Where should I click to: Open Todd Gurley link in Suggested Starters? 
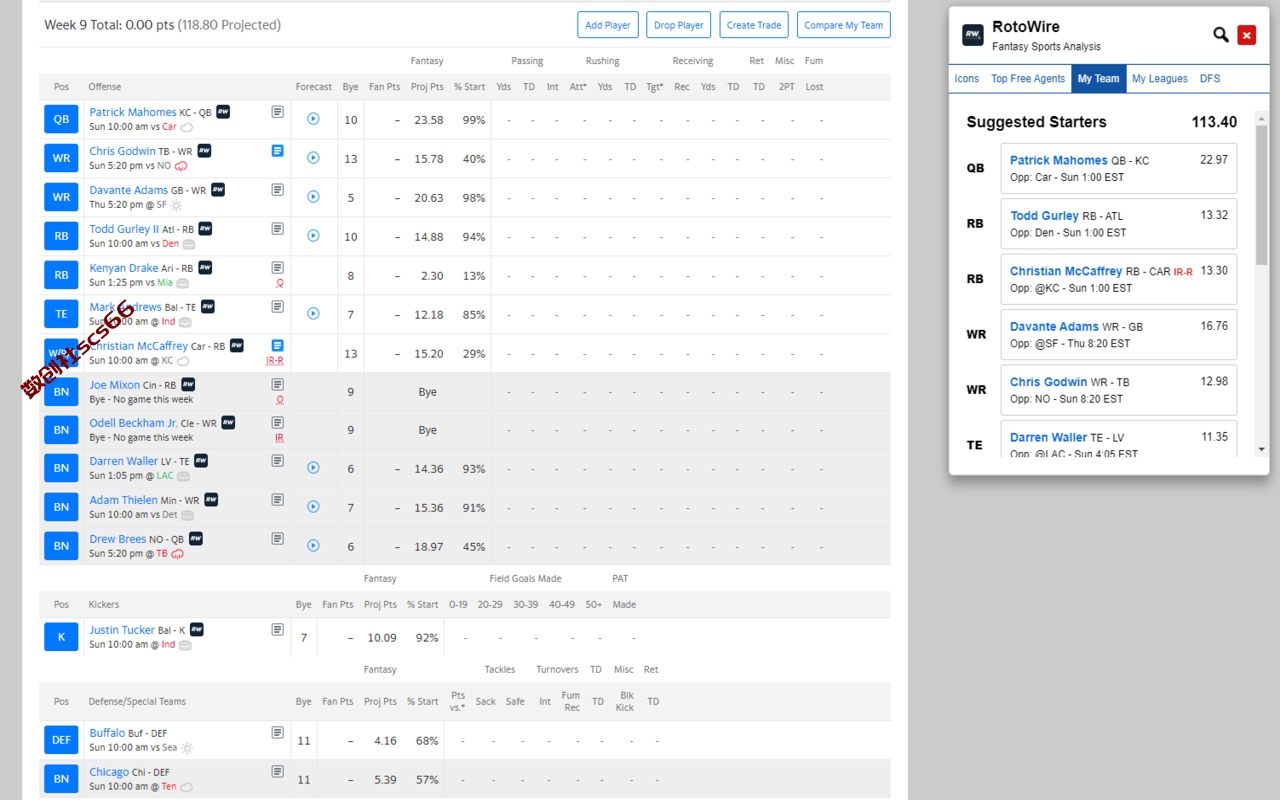1044,216
